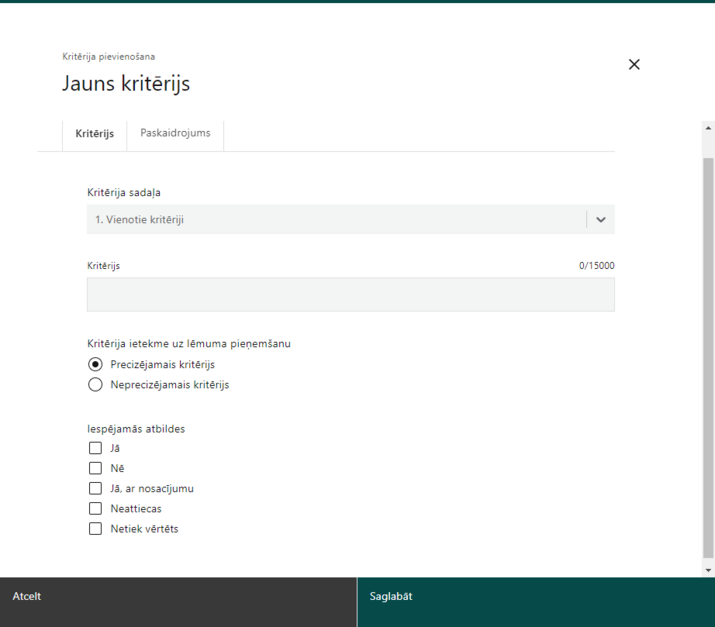
Task: Click the 'Kritērija sadaļa' label
Action: [124, 192]
